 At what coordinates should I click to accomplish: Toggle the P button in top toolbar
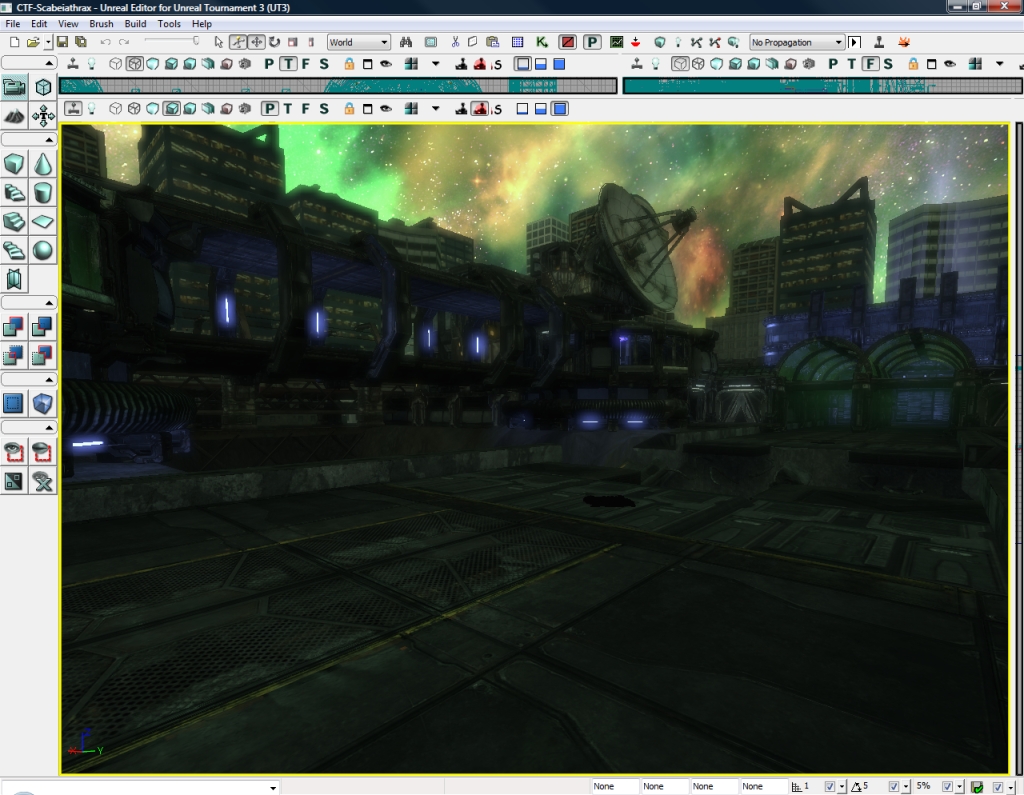[592, 42]
